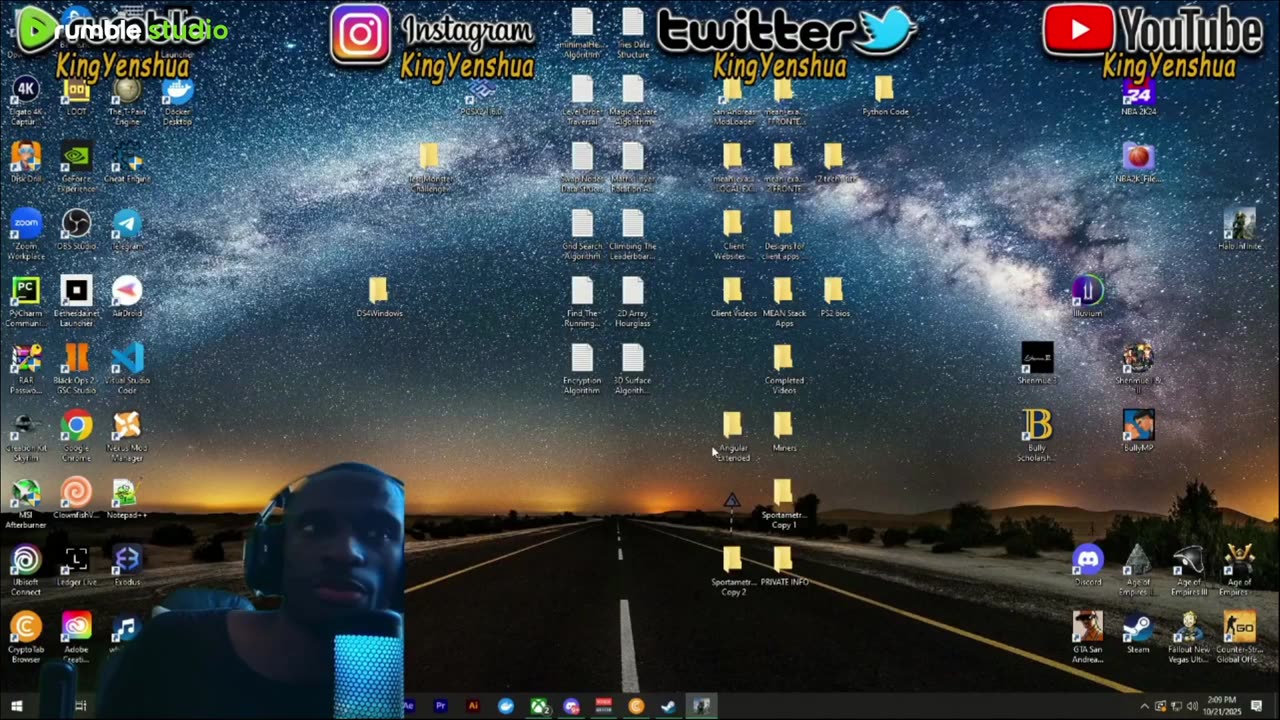Open the Xbox app on the taskbar

[x=538, y=706]
